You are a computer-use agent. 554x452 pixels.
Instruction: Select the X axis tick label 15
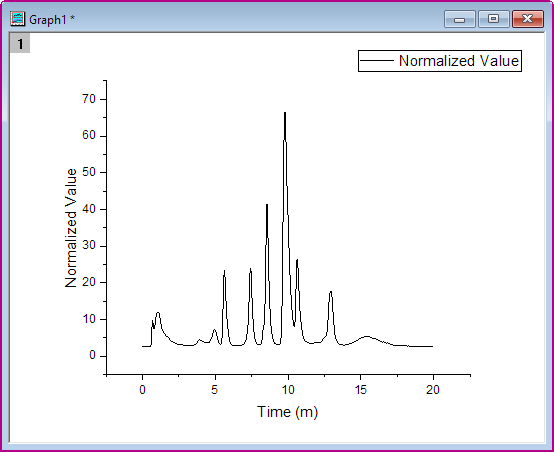(360, 390)
